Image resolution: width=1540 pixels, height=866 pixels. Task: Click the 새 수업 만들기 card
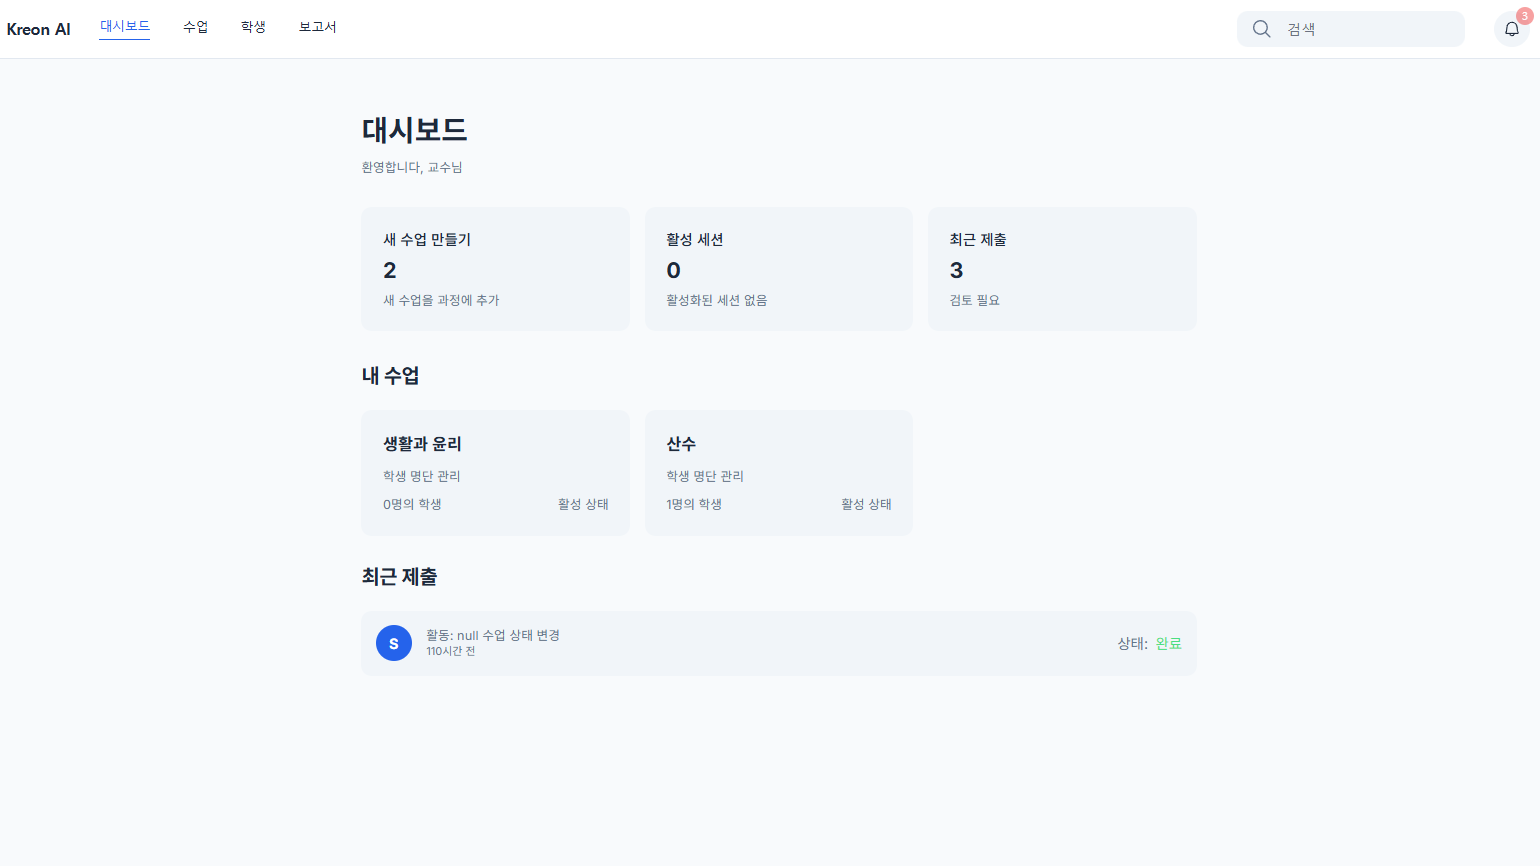click(495, 268)
